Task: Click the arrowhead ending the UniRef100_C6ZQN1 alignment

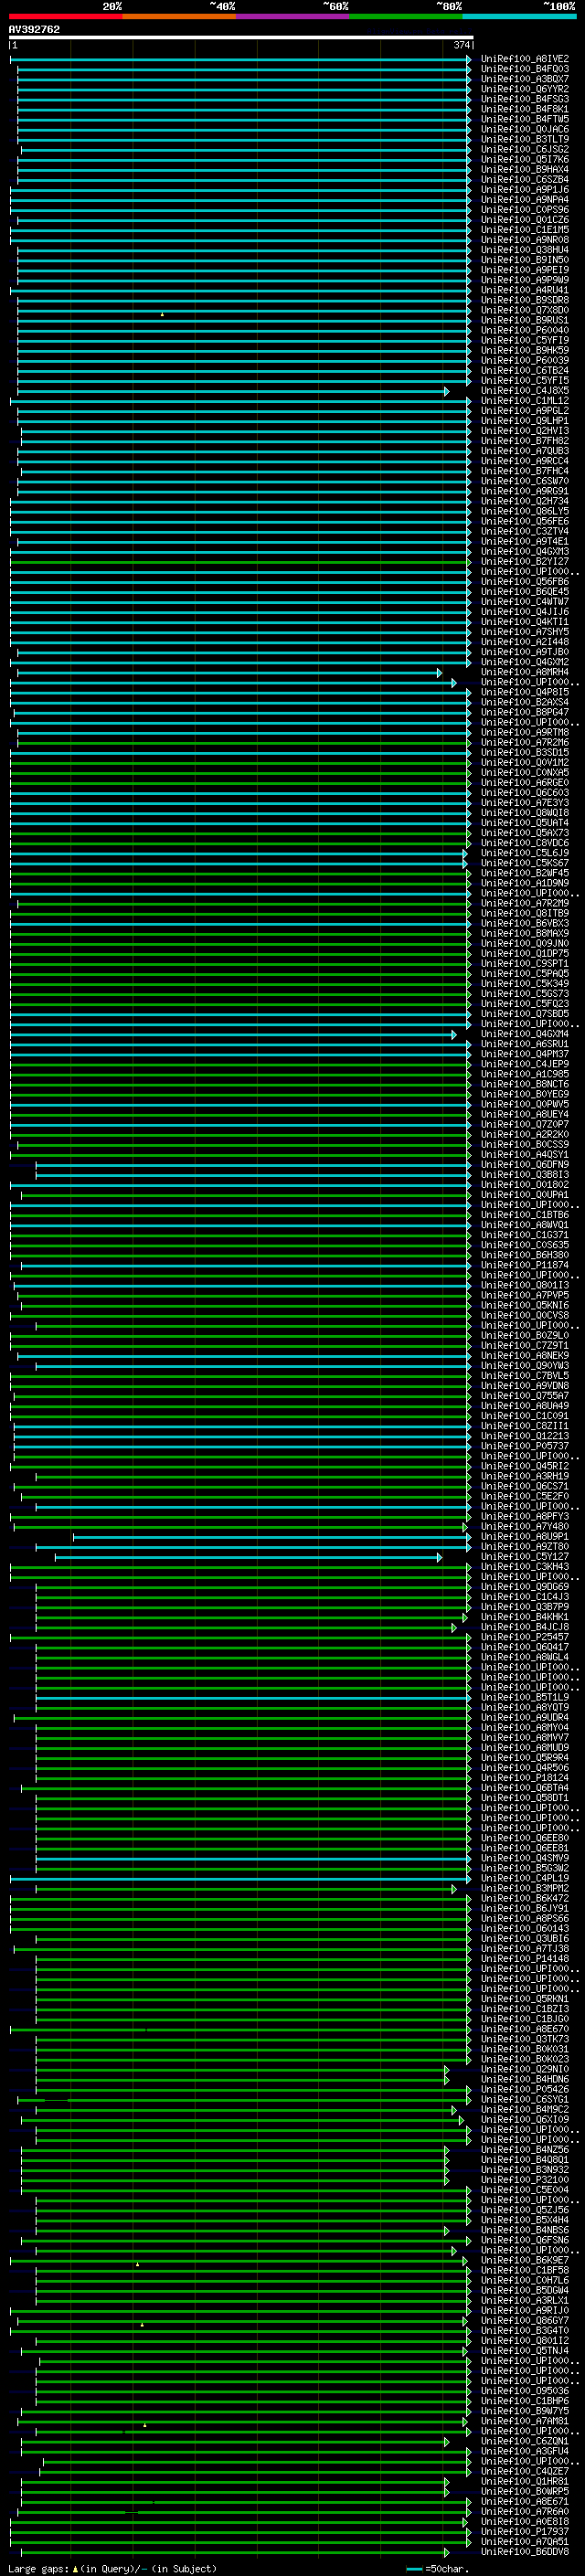Action: point(447,2441)
